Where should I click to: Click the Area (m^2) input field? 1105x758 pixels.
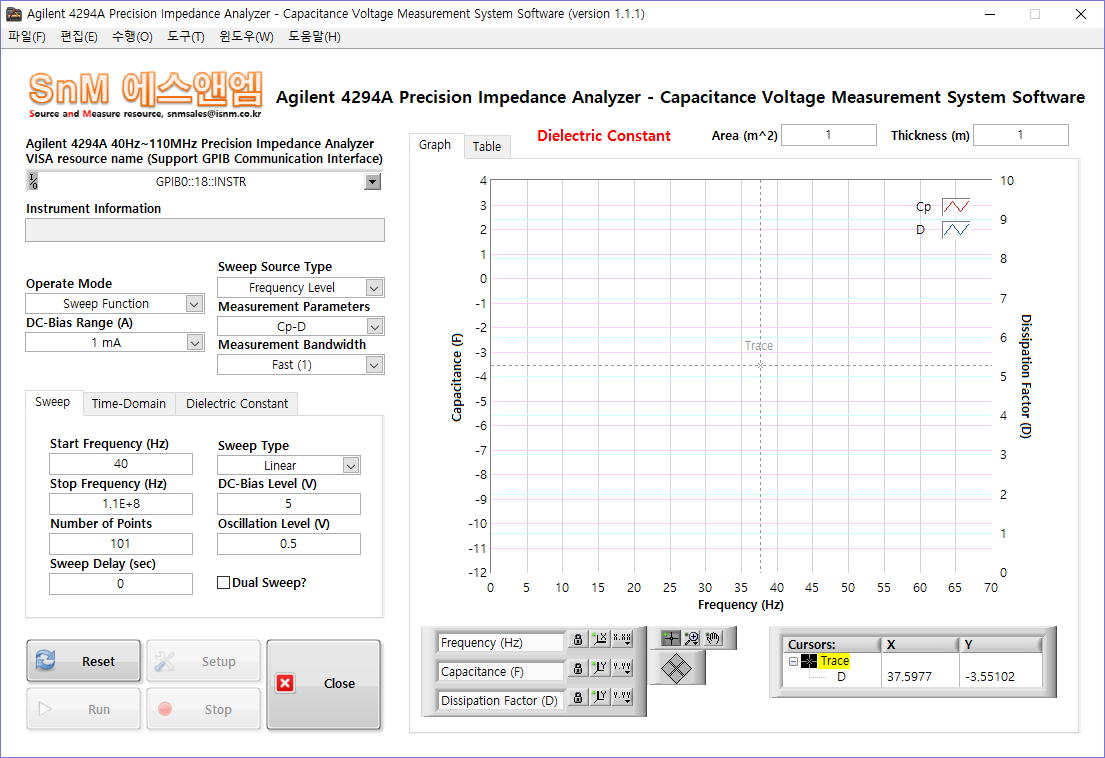click(829, 135)
